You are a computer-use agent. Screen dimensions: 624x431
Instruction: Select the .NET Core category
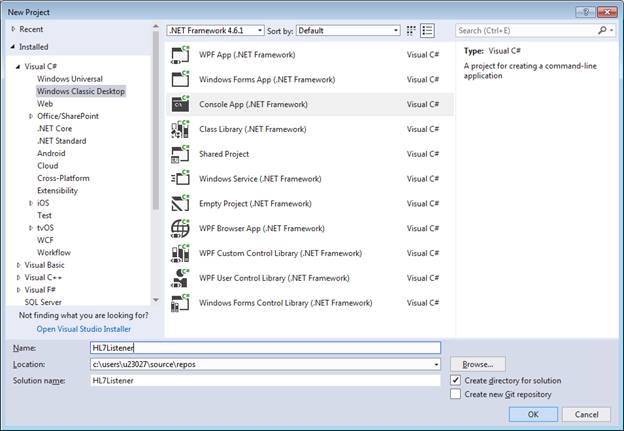click(55, 129)
